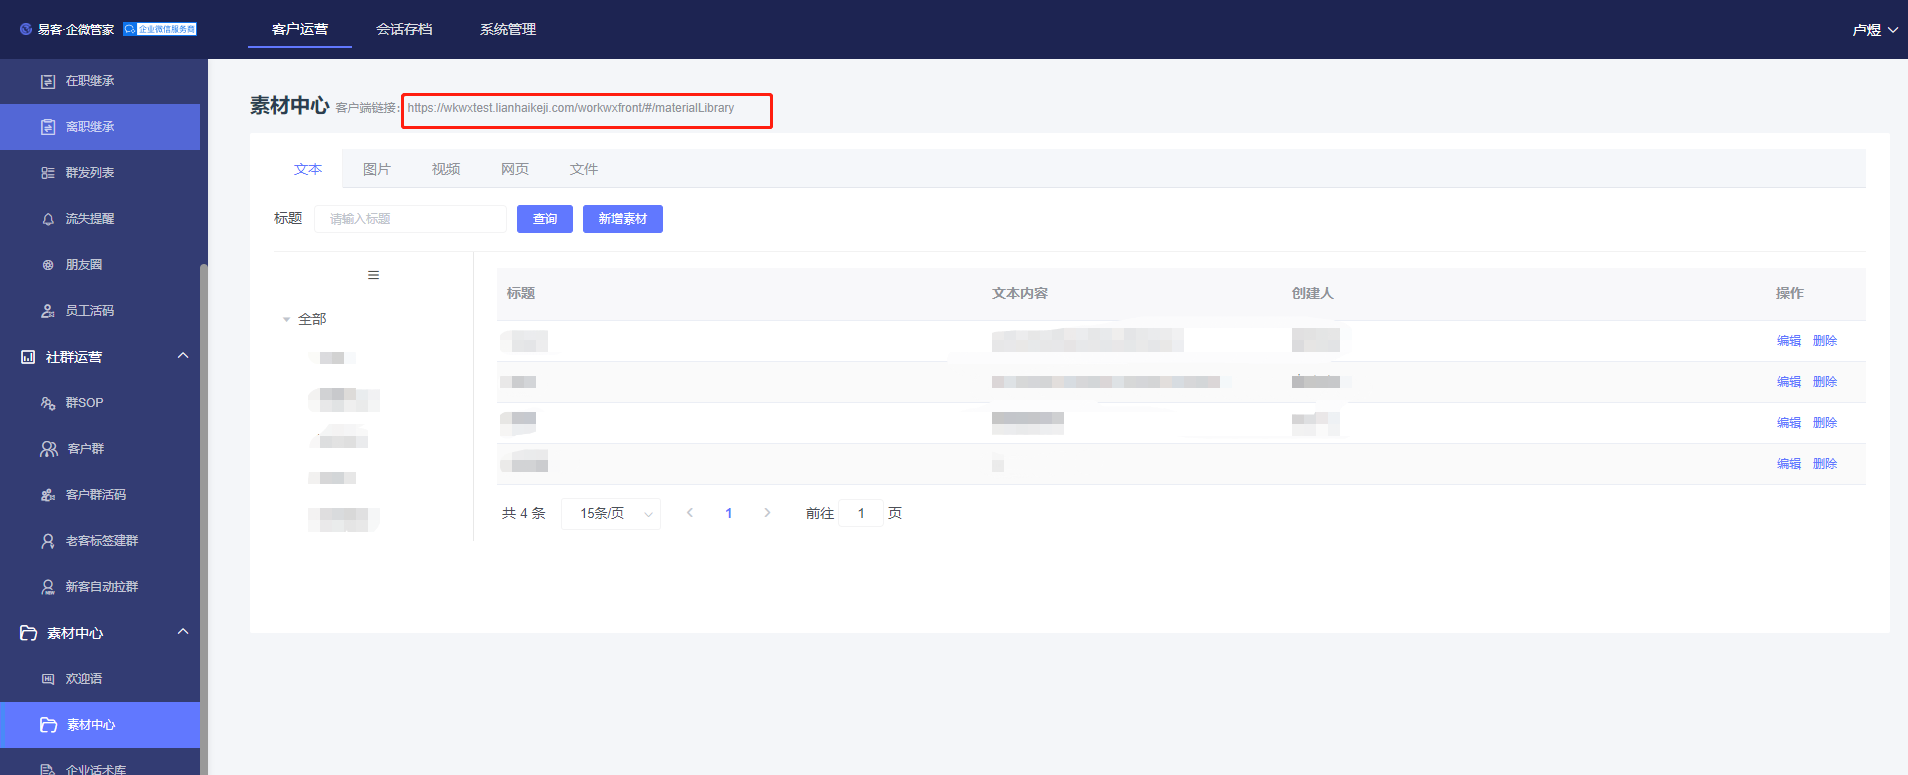
Task: Click the 新增素材 button
Action: tap(623, 219)
